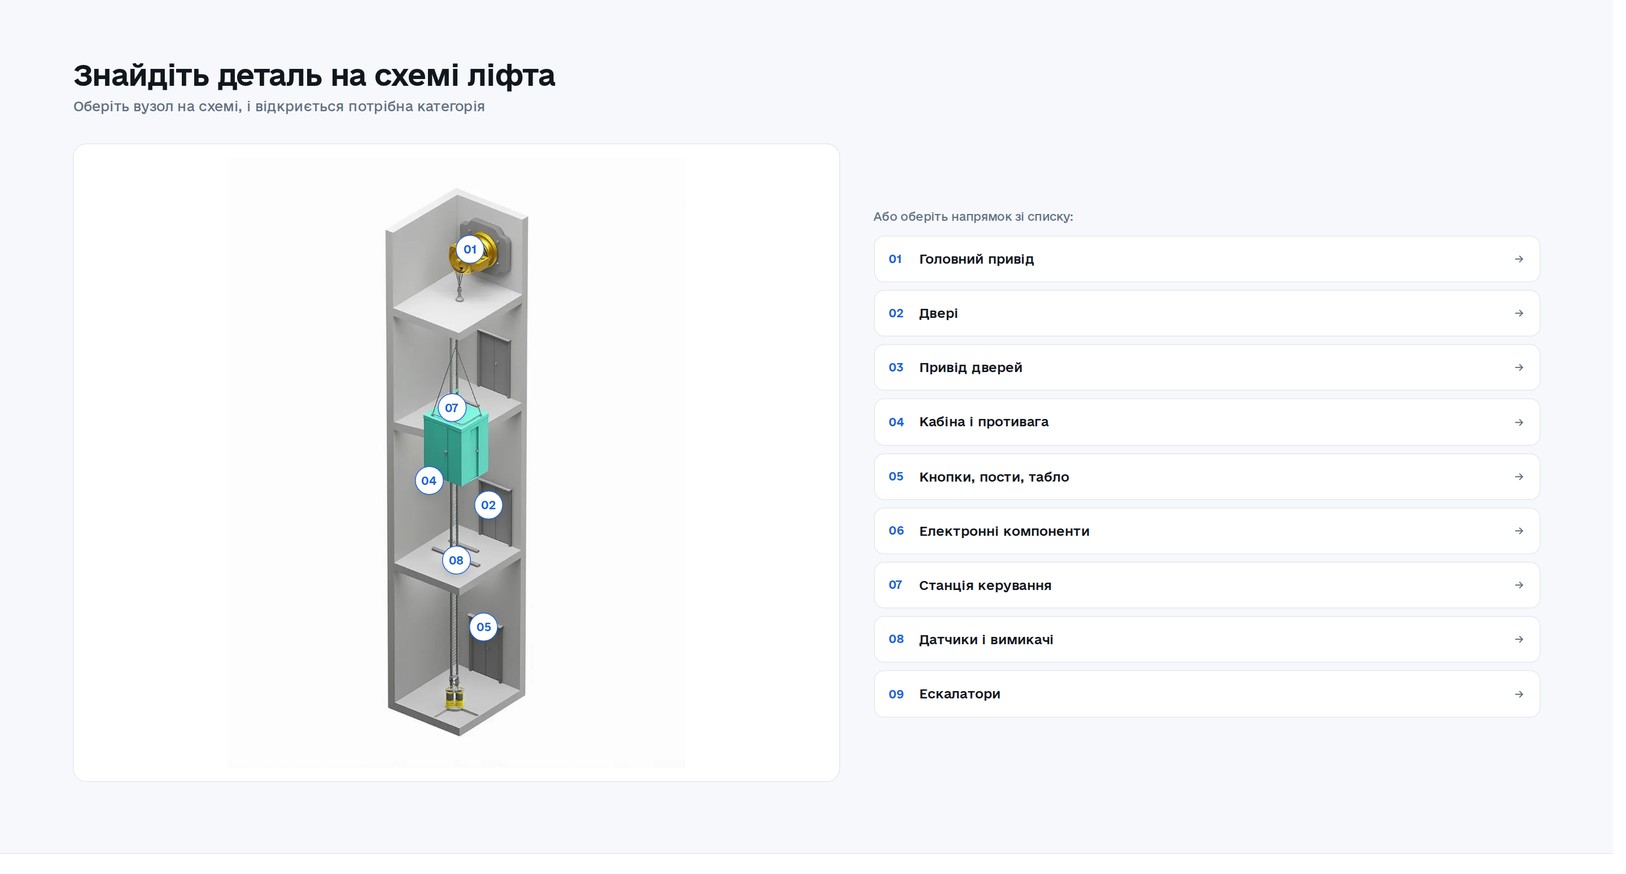1626x874 pixels.
Task: Click the Електронні компоненти list entry
Action: (1207, 531)
